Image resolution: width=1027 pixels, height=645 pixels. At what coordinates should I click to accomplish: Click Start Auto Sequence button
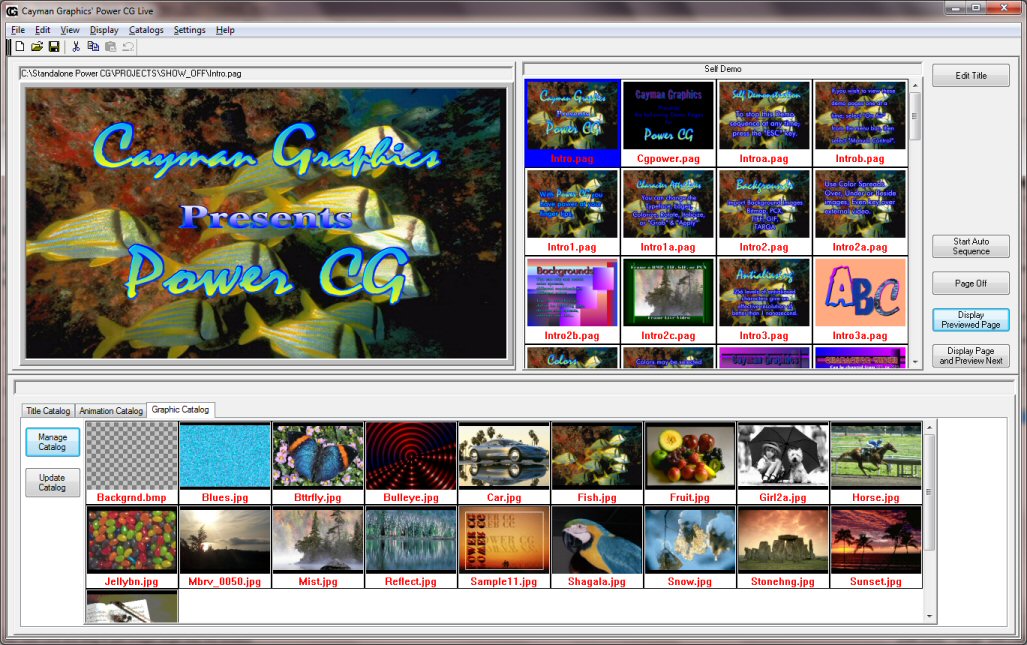tap(971, 246)
